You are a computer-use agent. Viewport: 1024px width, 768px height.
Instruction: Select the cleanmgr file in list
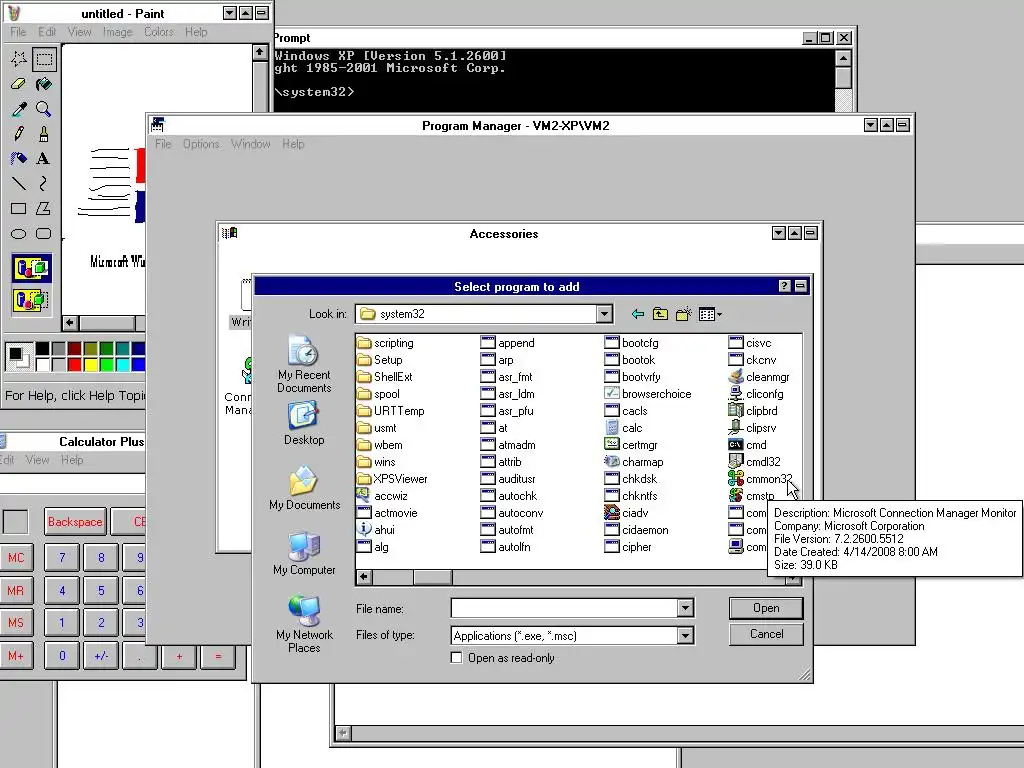pos(759,377)
